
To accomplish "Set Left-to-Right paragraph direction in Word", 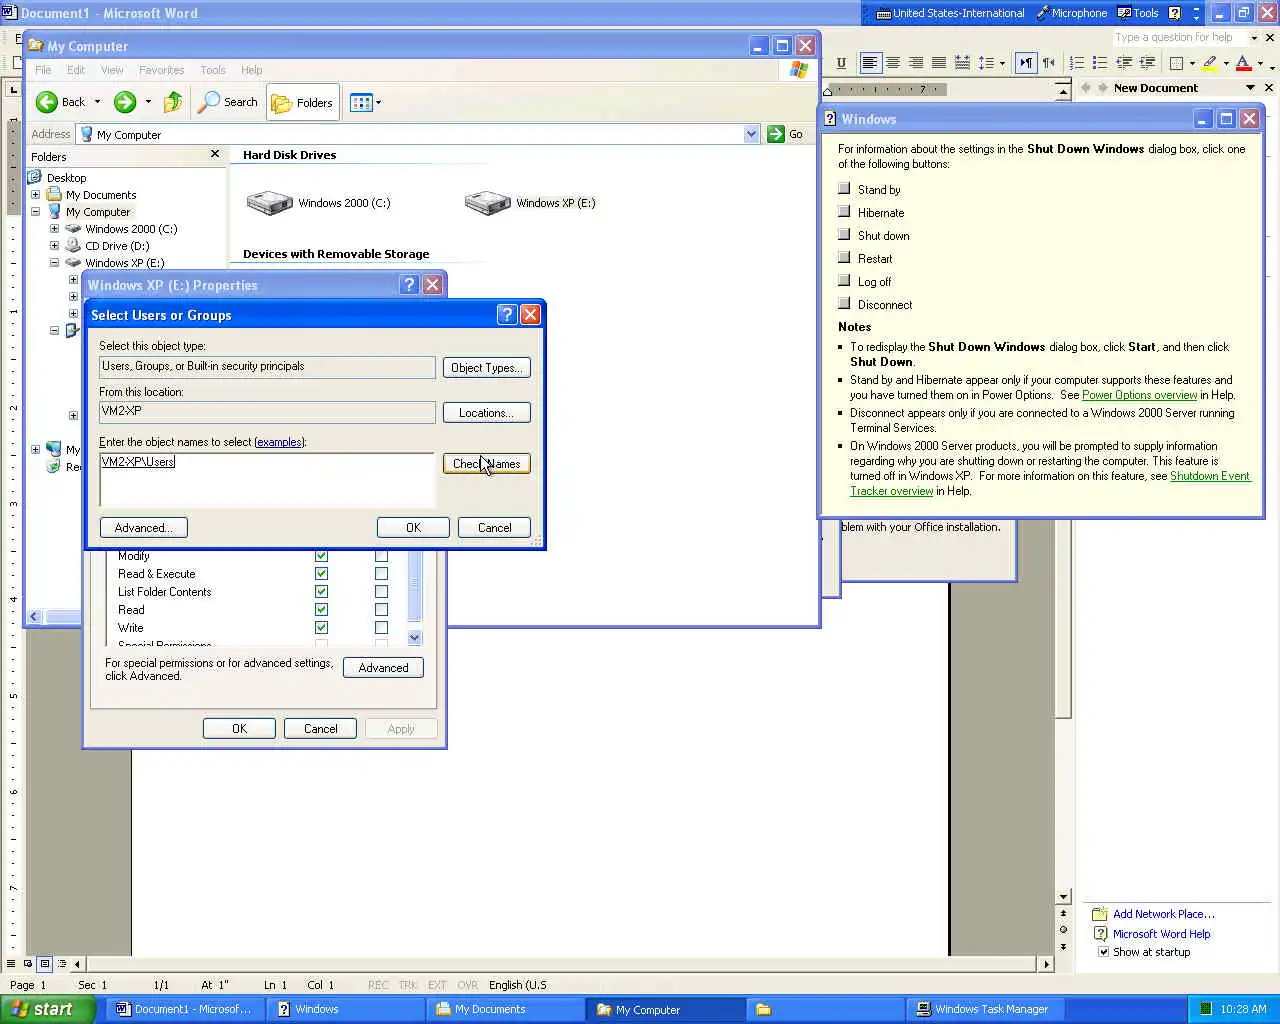I will tap(1026, 63).
